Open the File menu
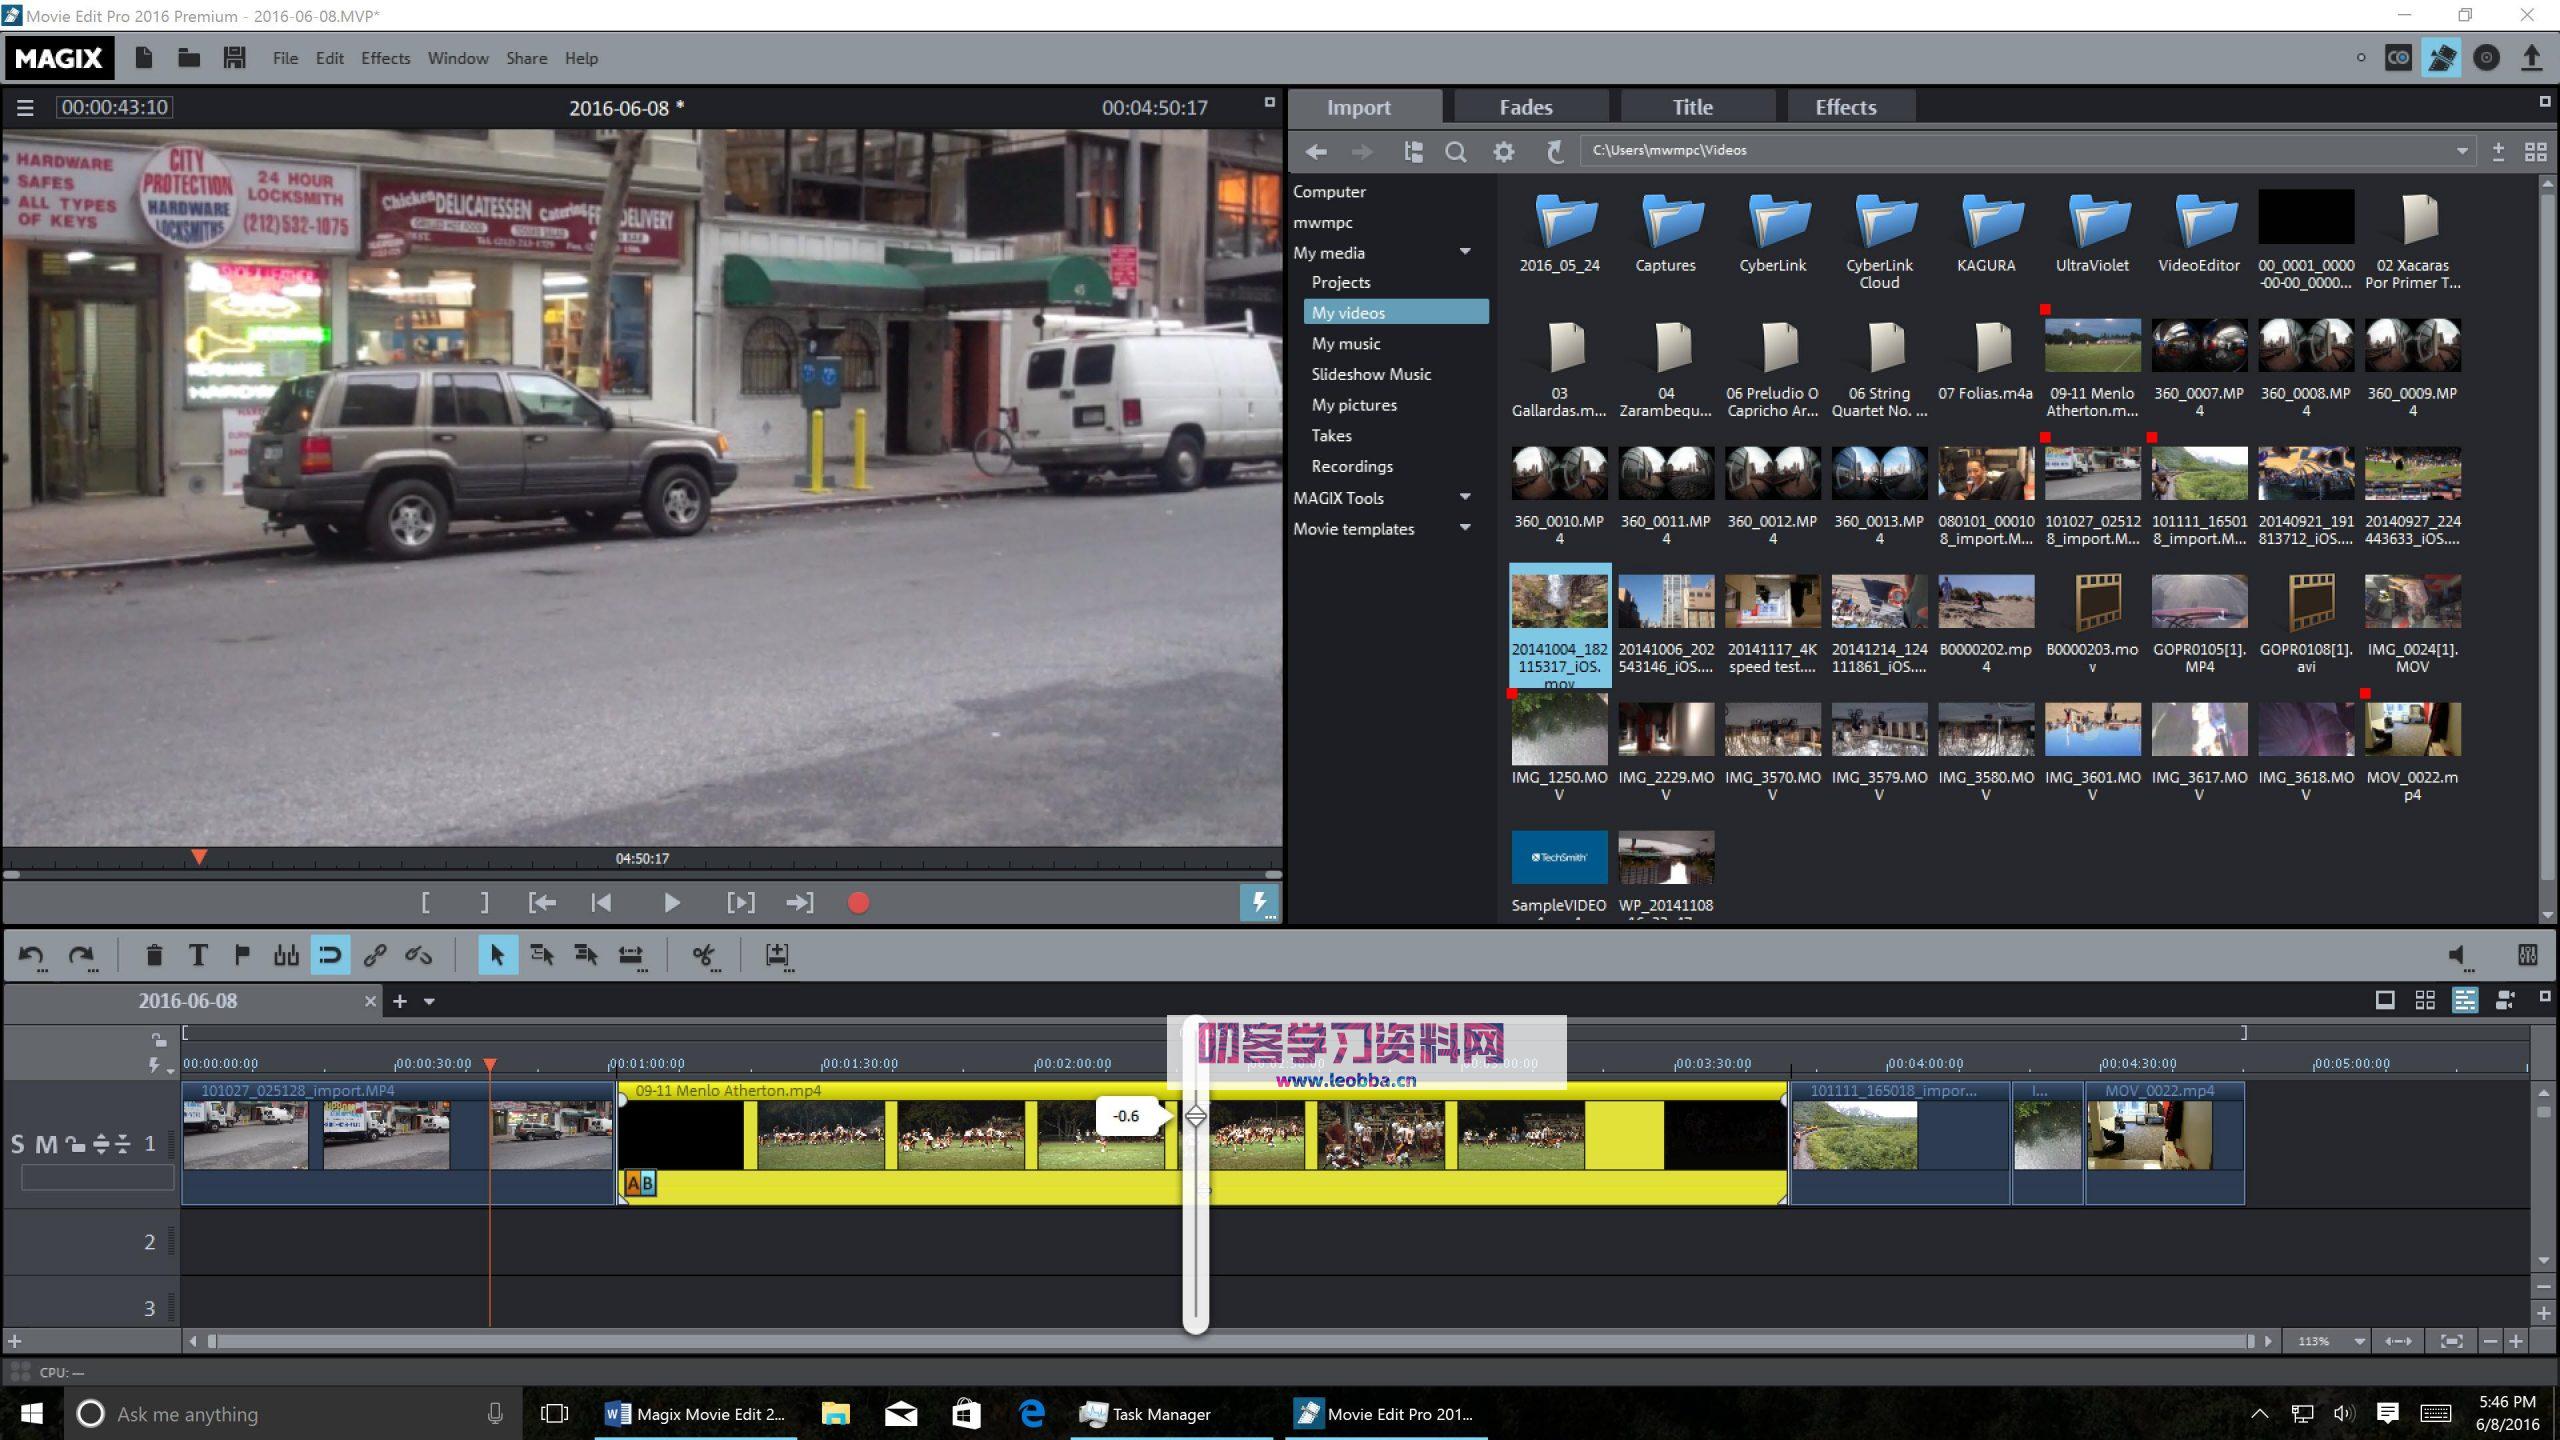Screen dimensions: 2560x1440 click(x=285, y=58)
